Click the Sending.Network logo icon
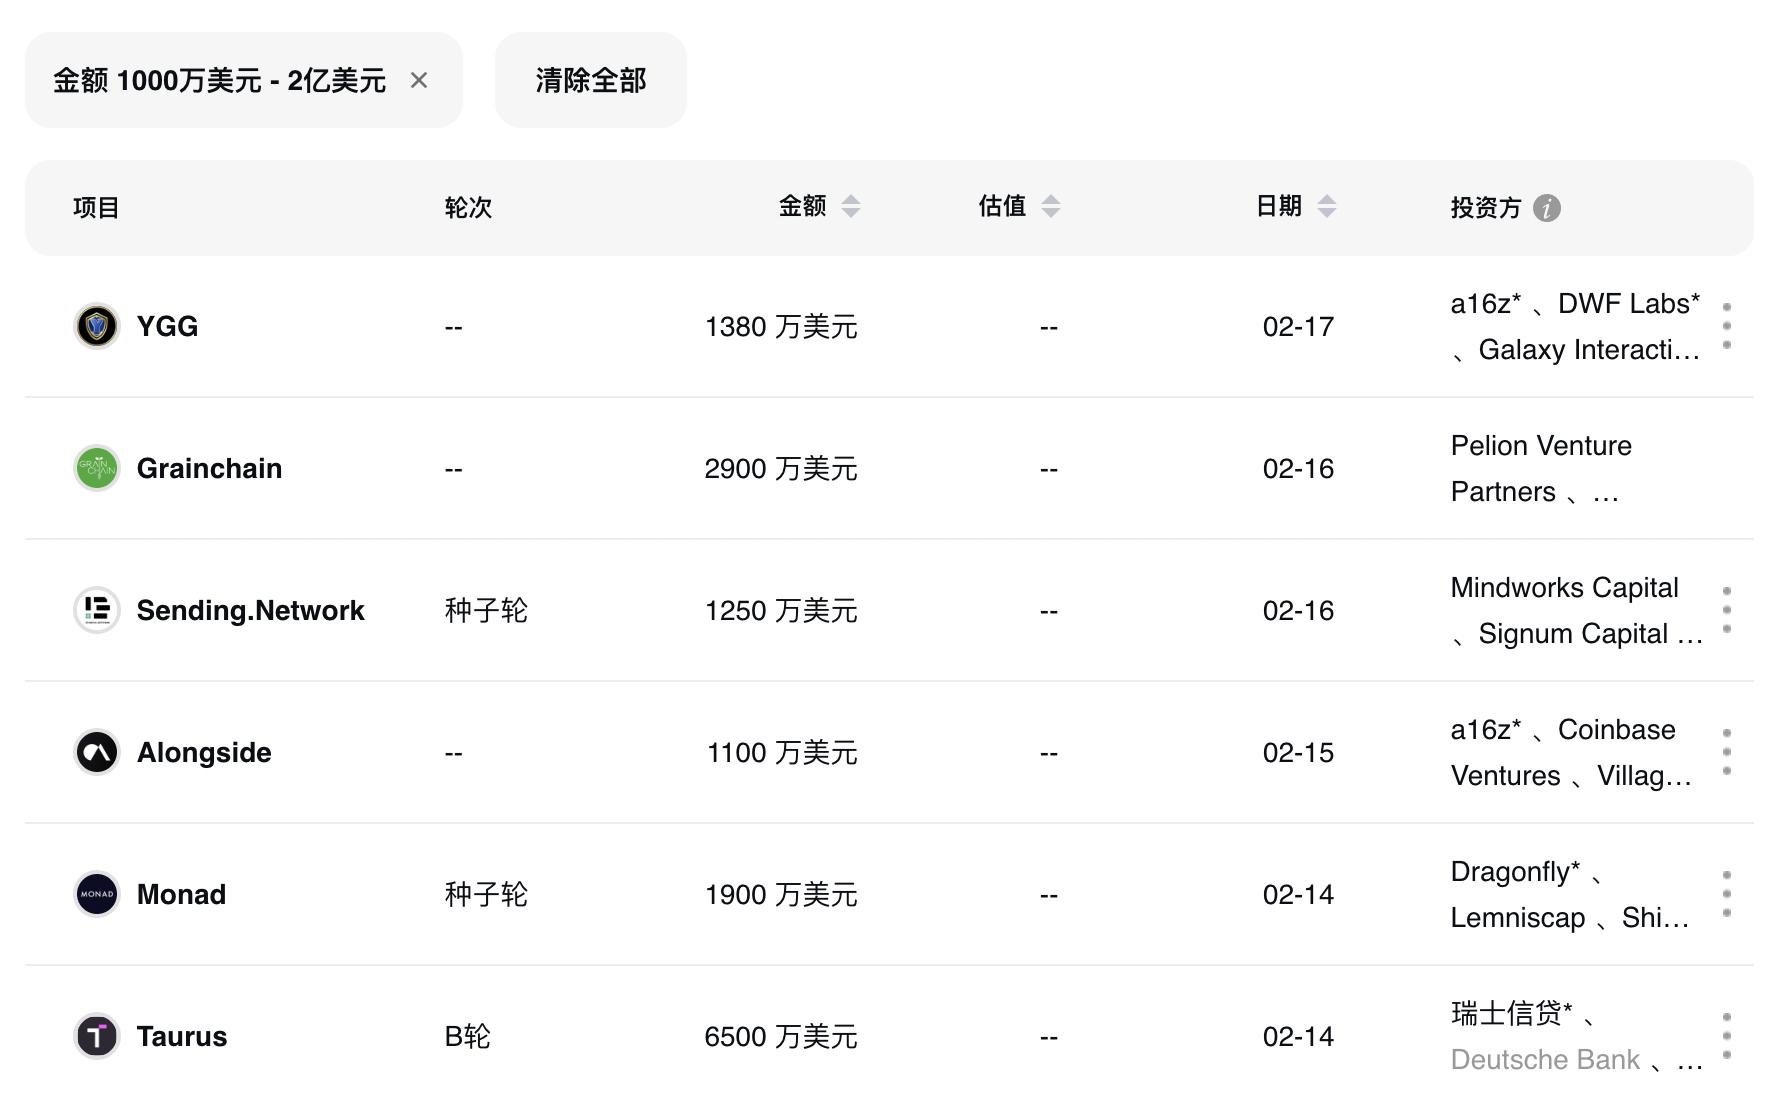This screenshot has height=1106, width=1778. [97, 610]
